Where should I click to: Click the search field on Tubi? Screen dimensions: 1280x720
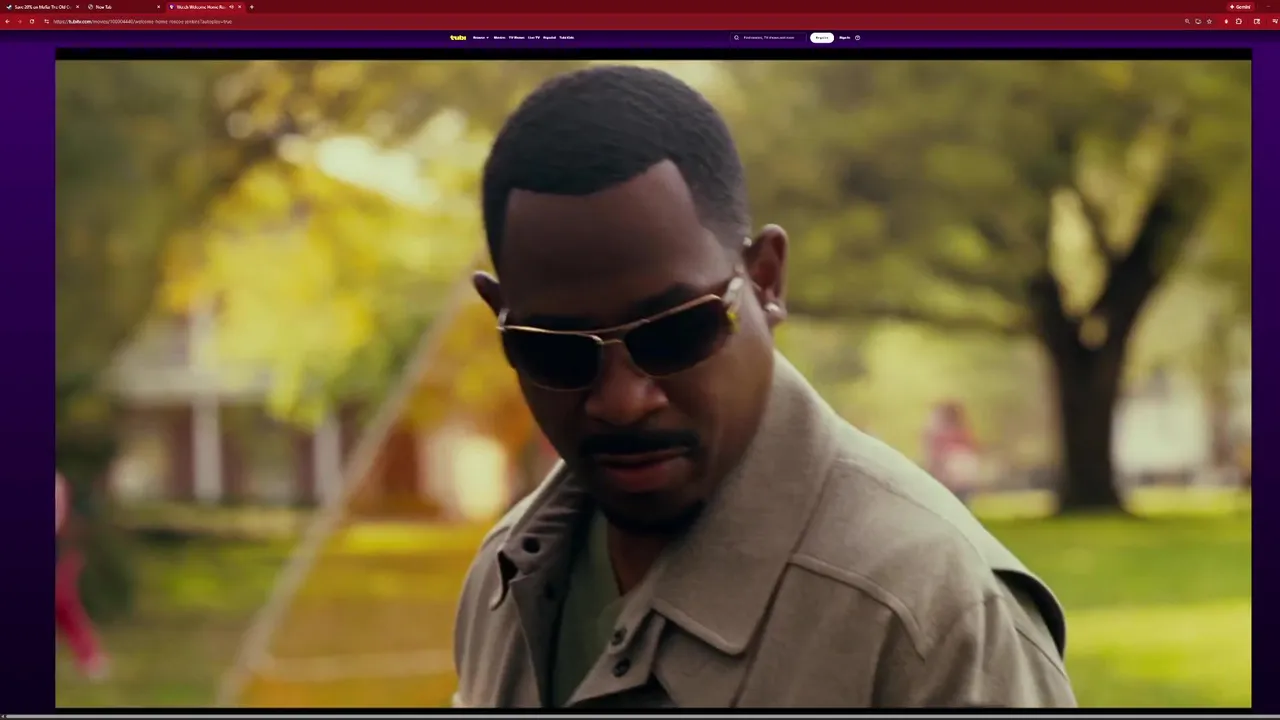click(766, 37)
